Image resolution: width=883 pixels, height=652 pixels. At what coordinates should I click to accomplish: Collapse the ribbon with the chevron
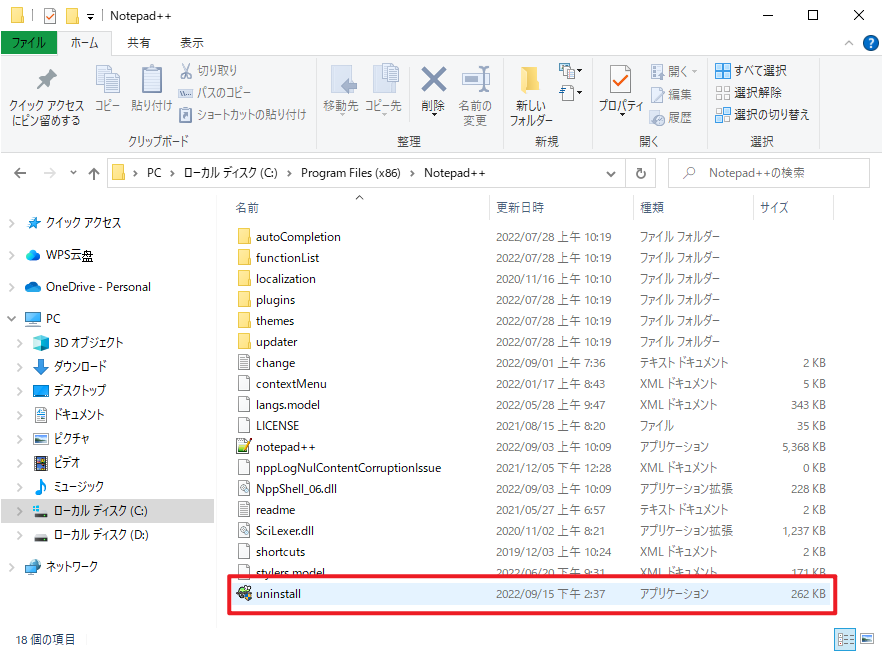[849, 43]
